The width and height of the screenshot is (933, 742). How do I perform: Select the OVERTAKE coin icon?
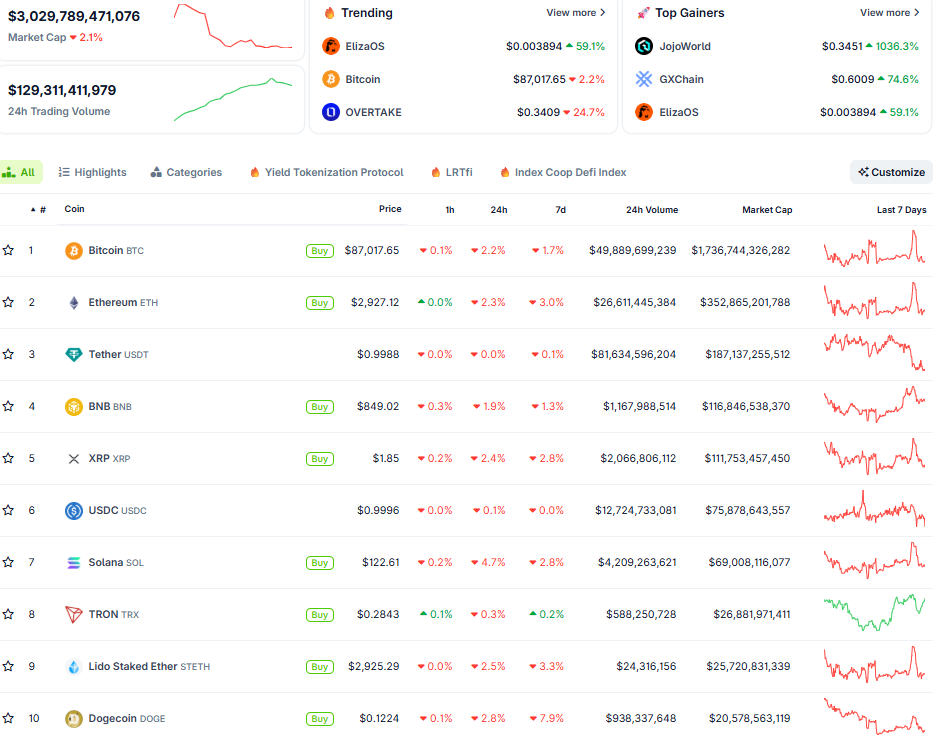(330, 112)
